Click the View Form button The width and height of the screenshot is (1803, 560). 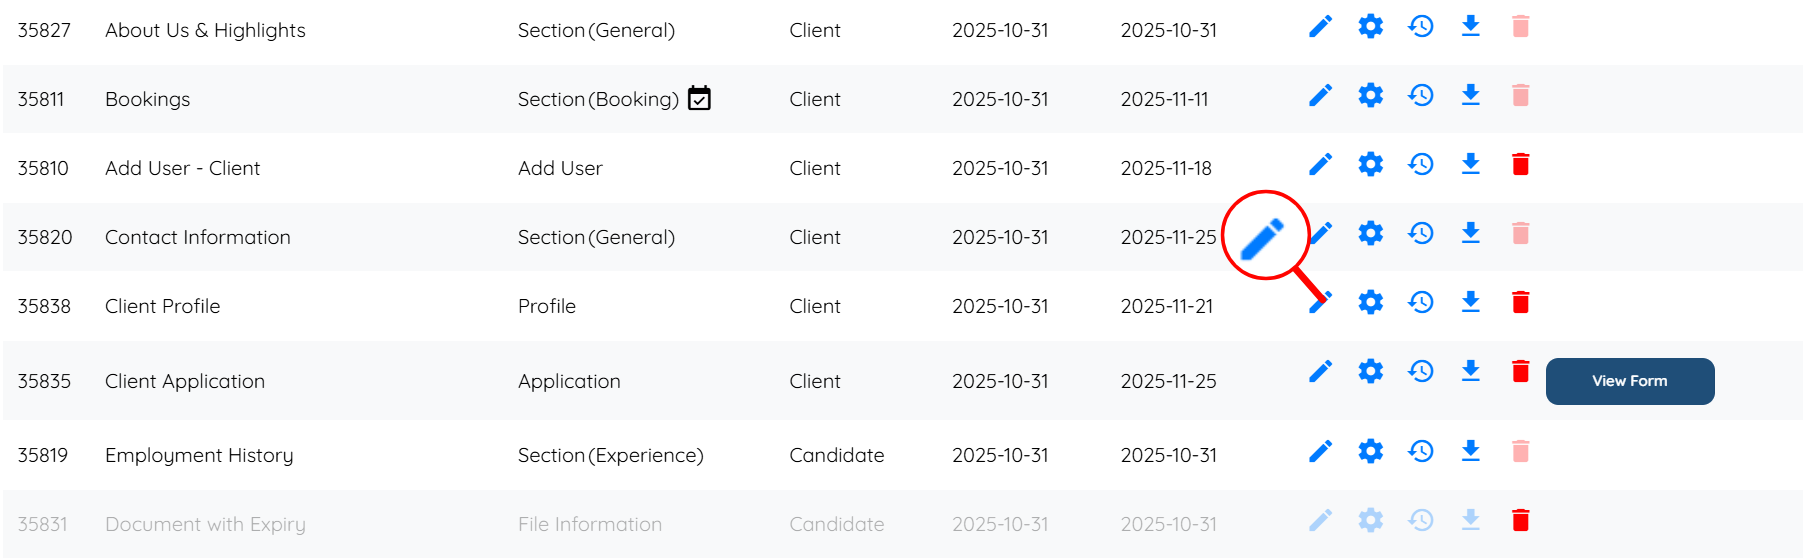pyautogui.click(x=1629, y=381)
